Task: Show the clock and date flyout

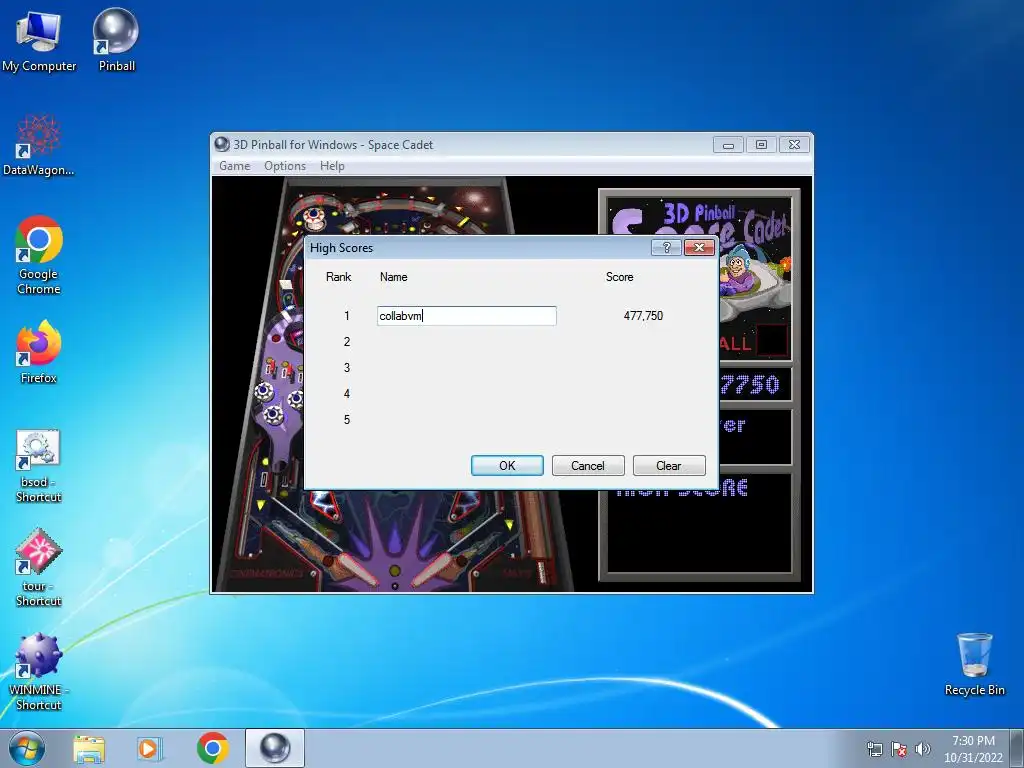Action: pos(973,749)
